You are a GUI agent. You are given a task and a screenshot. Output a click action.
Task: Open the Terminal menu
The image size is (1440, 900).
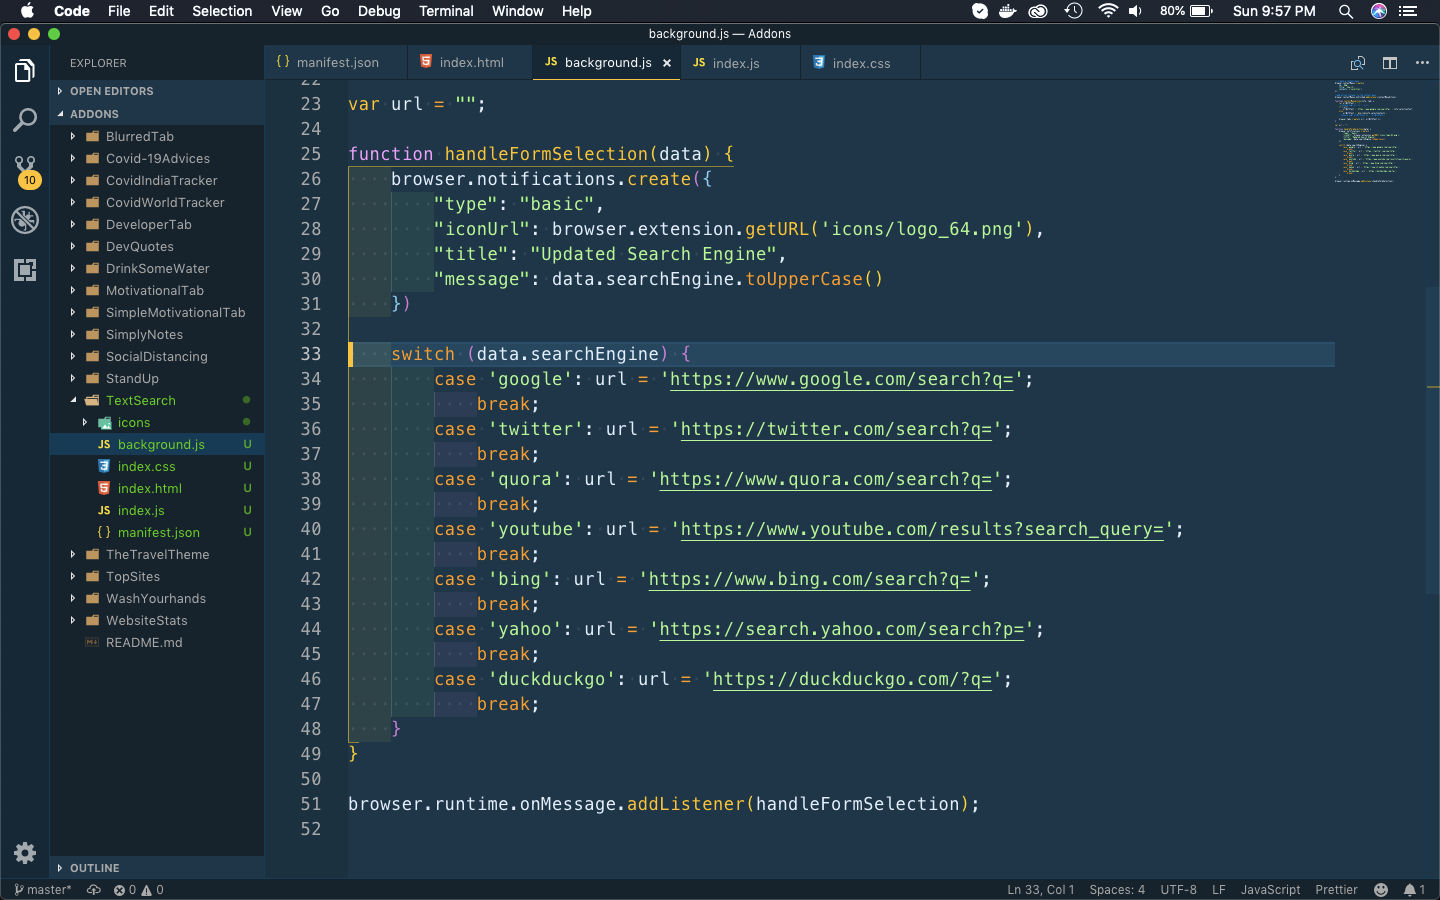[x=446, y=11]
